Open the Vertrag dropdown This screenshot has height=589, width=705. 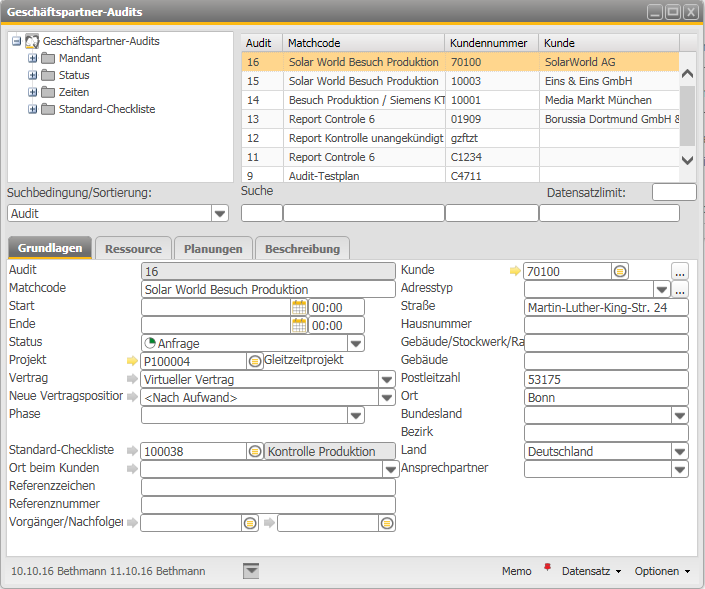pos(387,379)
